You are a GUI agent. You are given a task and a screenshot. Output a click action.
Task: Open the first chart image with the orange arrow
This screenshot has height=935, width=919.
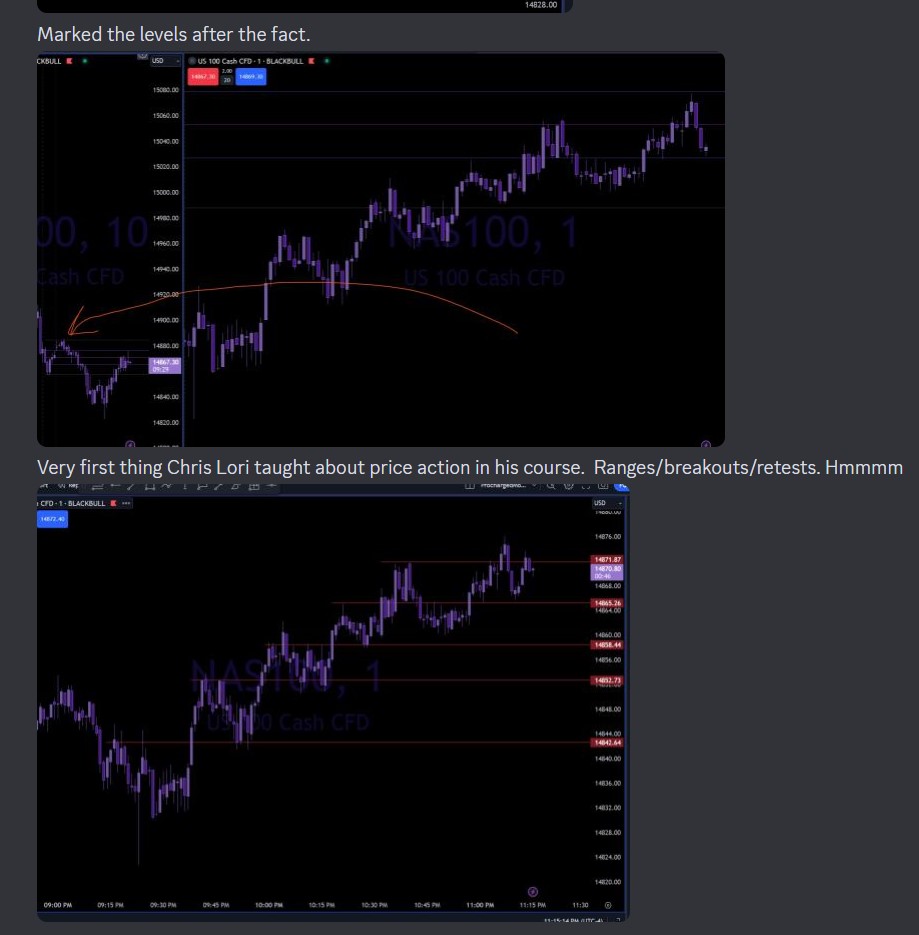pos(380,249)
